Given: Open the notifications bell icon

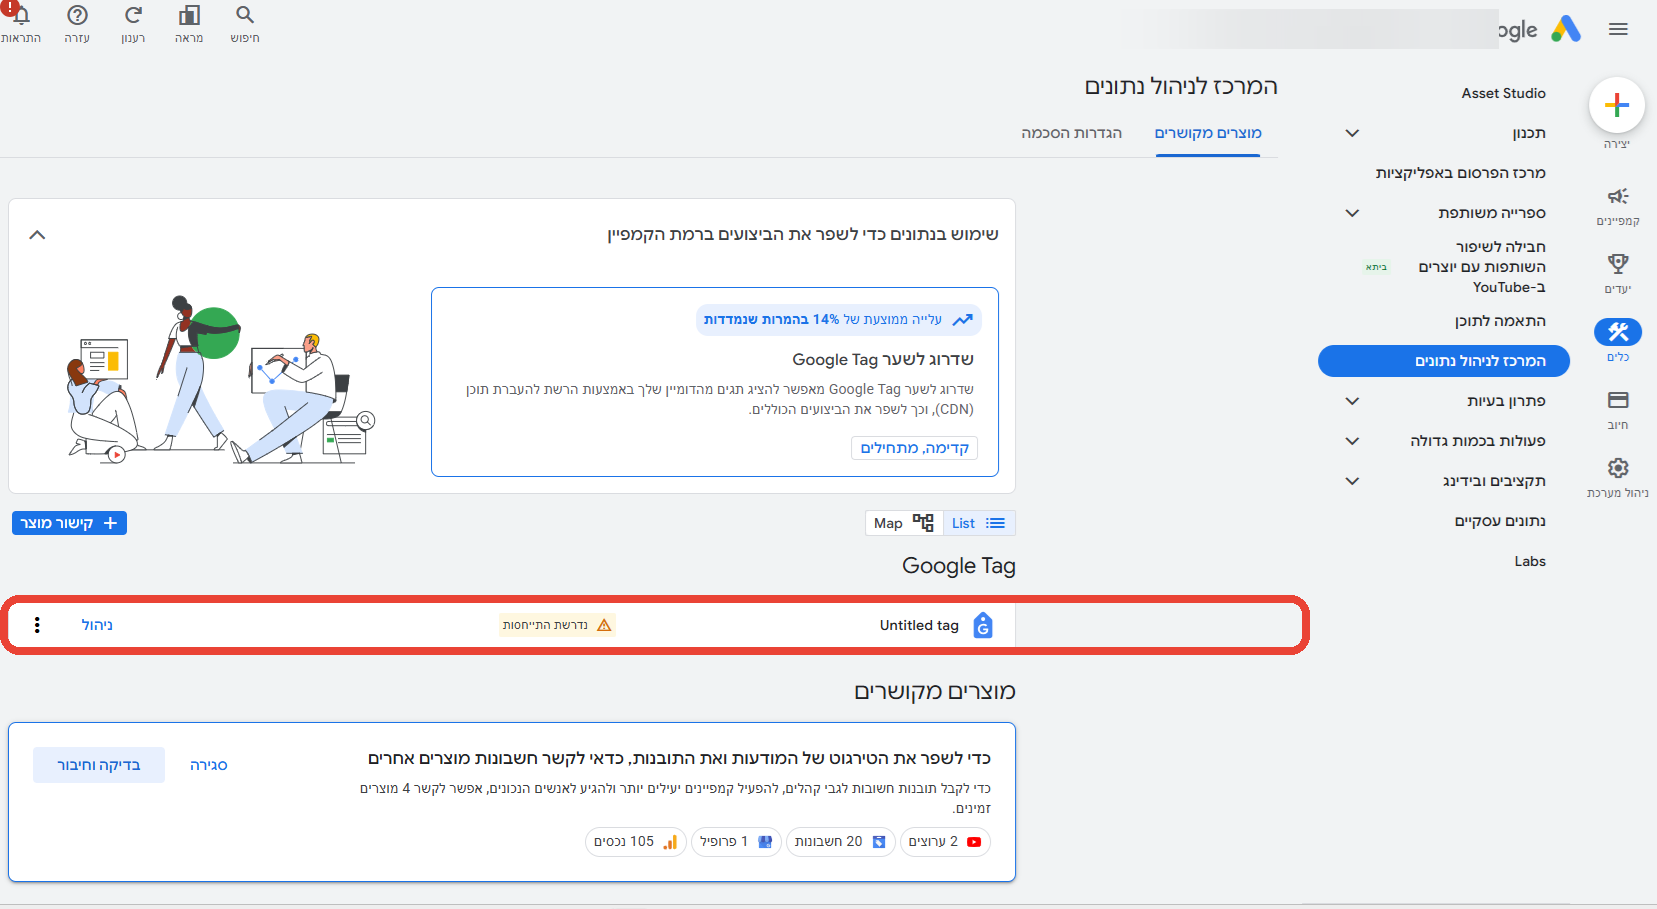Looking at the screenshot, I should (x=20, y=16).
